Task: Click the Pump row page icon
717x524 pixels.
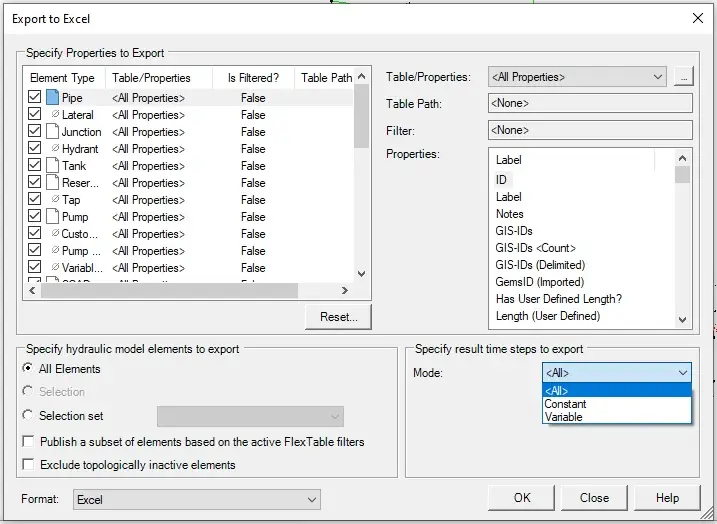Action: tap(52, 217)
